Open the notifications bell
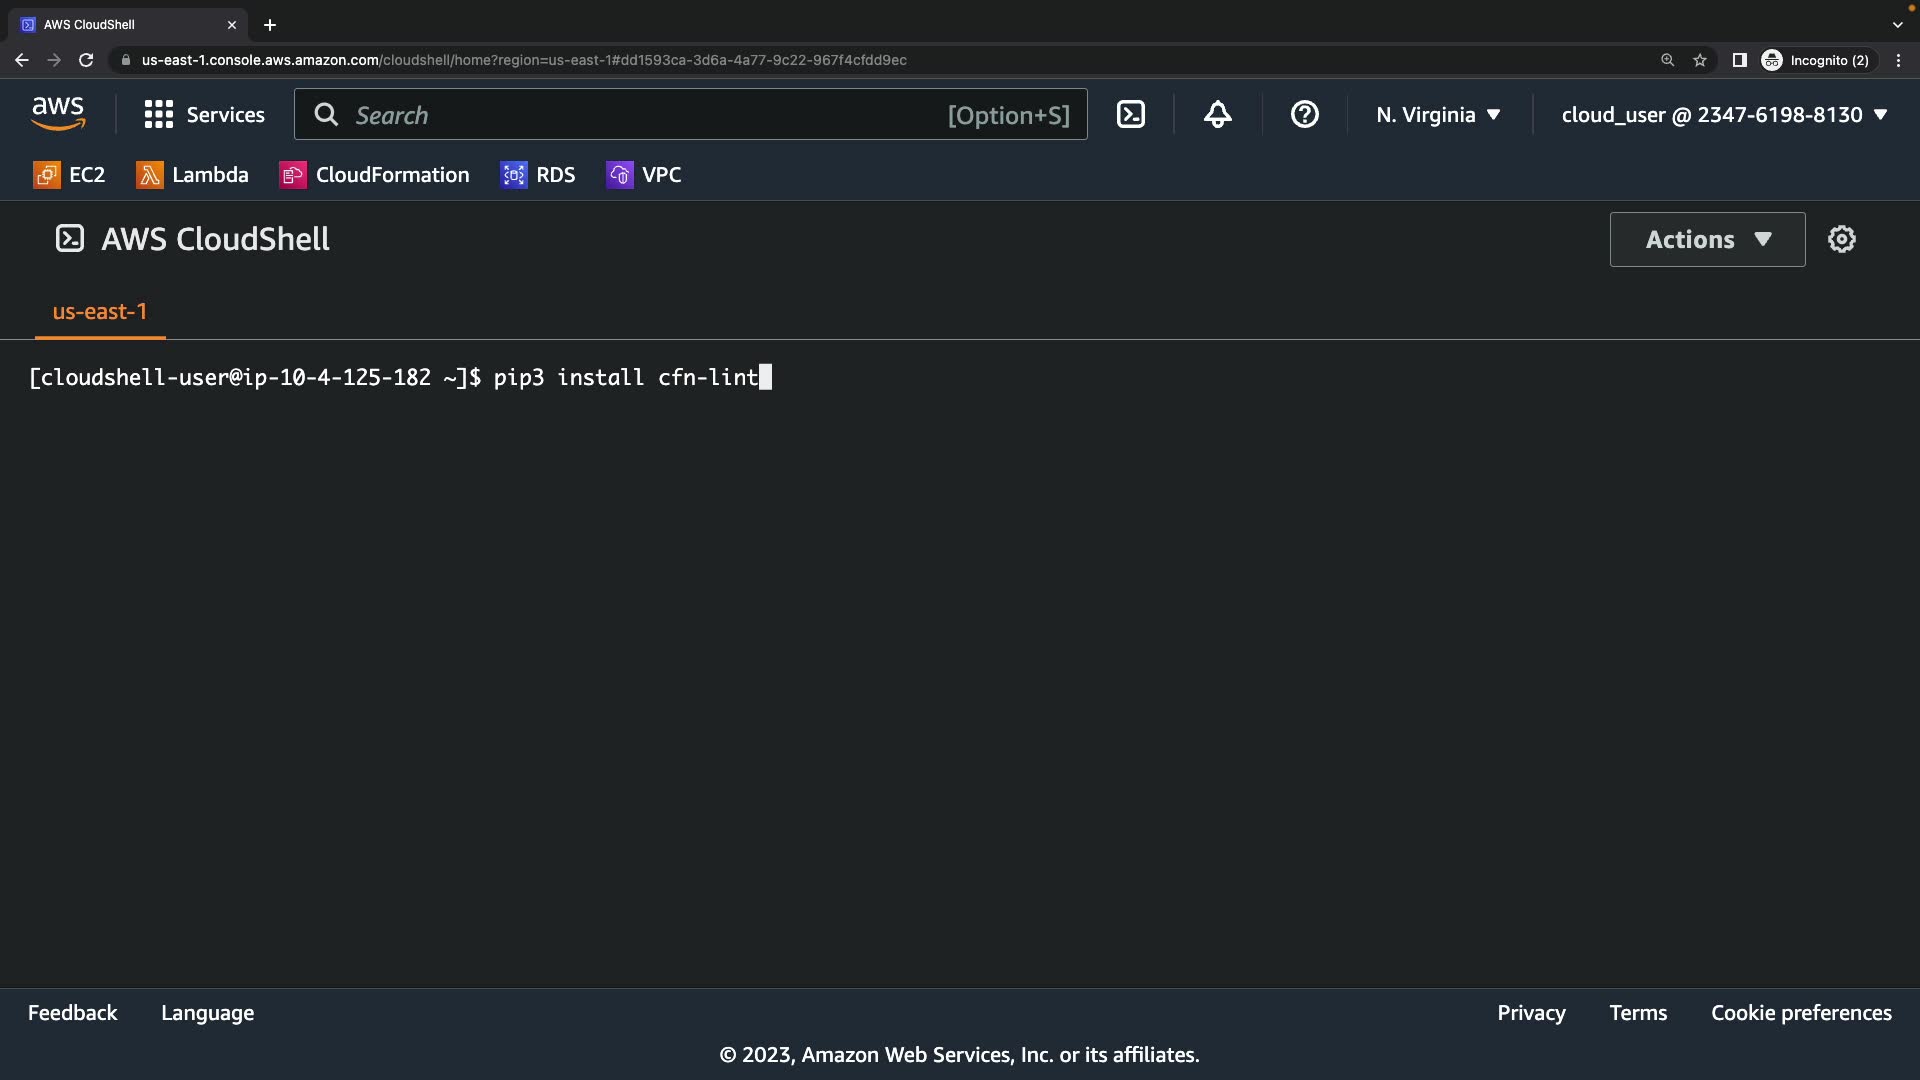This screenshot has height=1080, width=1920. point(1217,114)
